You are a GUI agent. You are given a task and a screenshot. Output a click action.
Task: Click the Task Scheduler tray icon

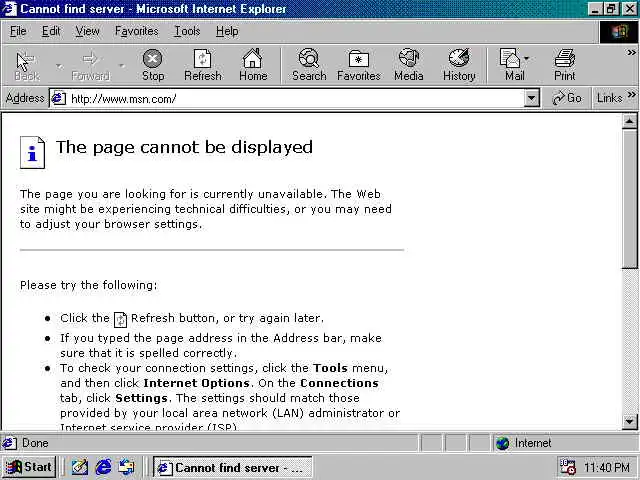coord(567,467)
